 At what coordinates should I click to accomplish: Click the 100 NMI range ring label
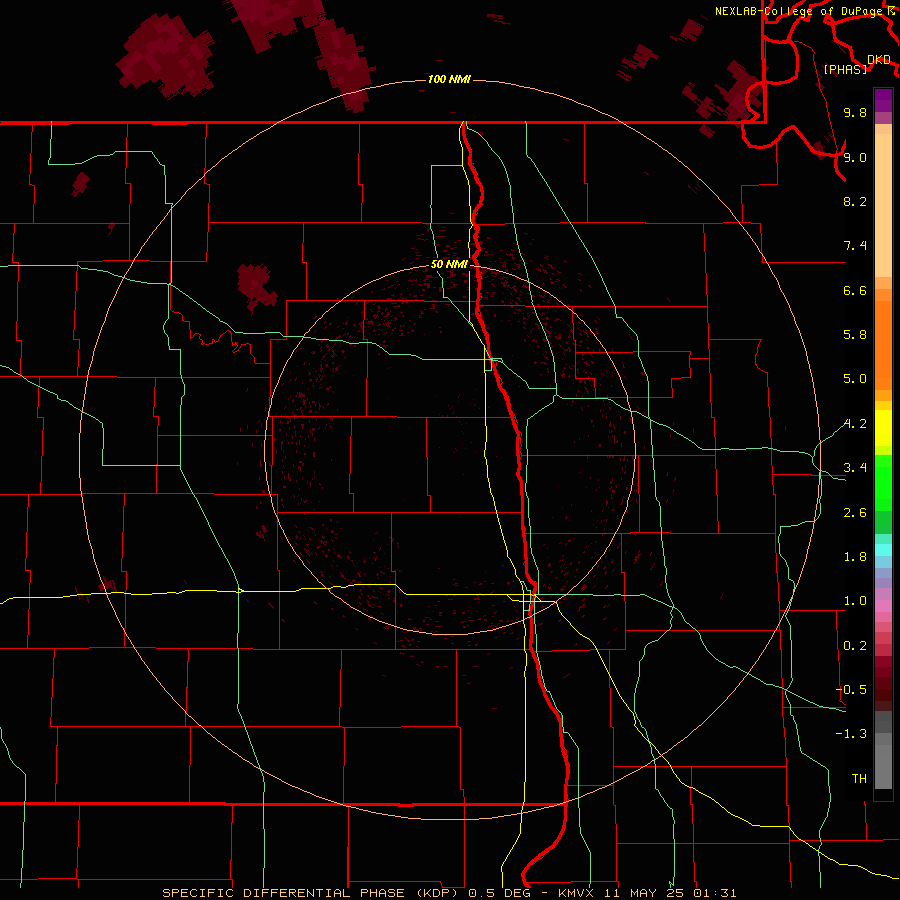[x=449, y=79]
